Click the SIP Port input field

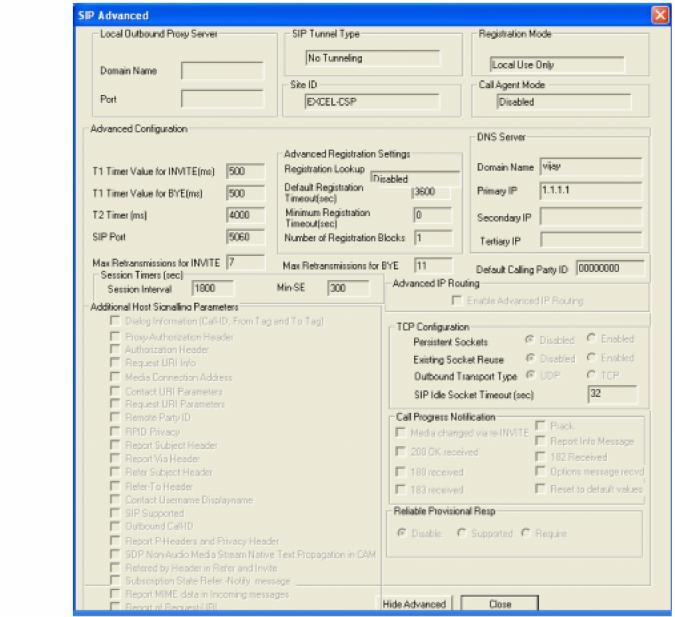243,234
